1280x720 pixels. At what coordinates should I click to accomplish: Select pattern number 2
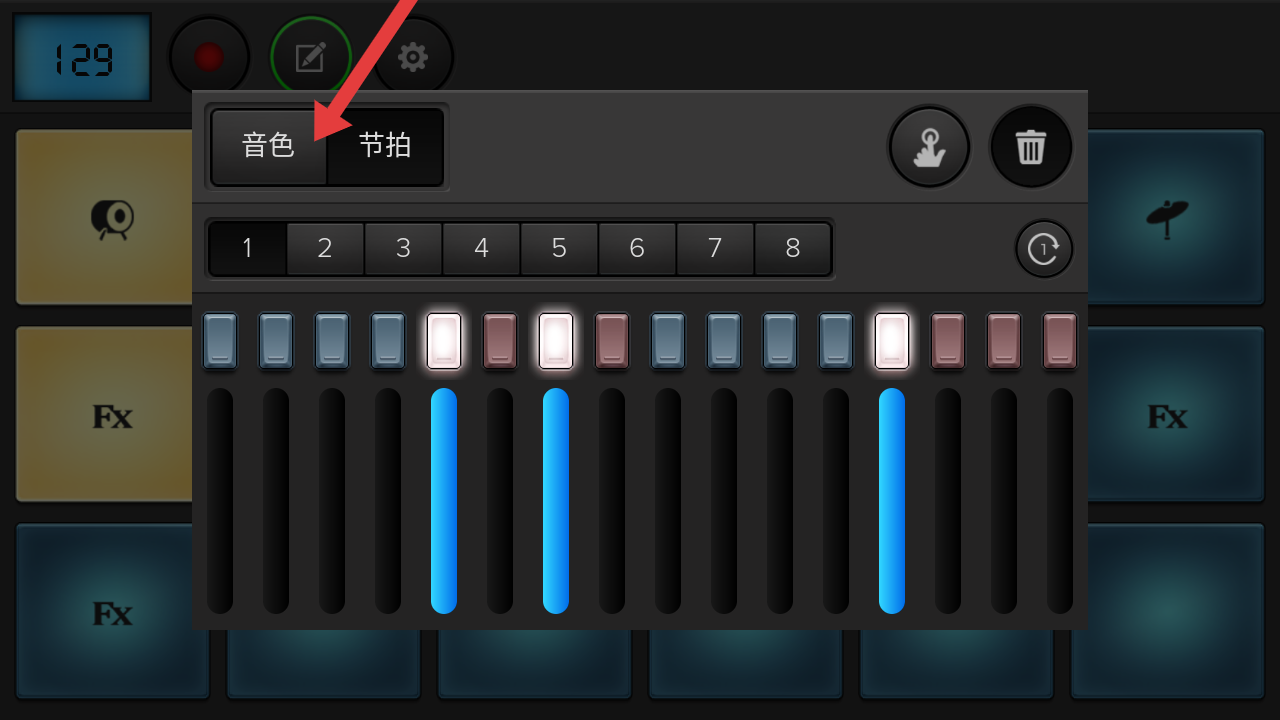pos(325,248)
